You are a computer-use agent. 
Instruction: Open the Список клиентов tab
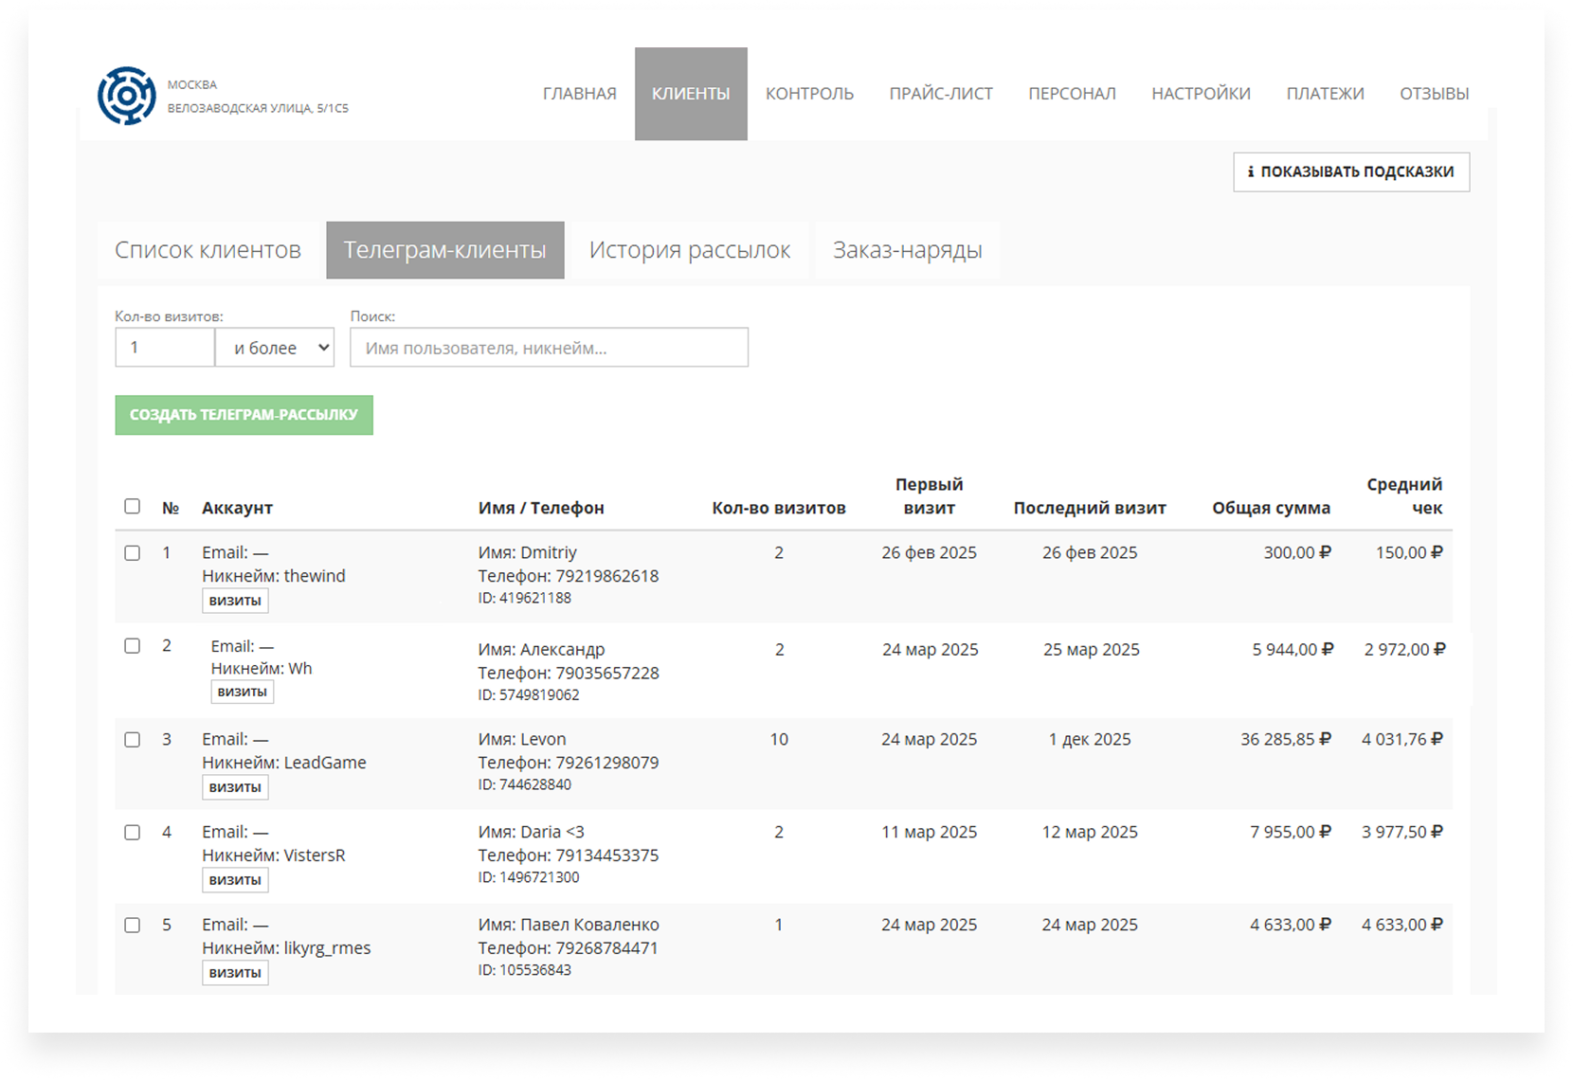(208, 250)
